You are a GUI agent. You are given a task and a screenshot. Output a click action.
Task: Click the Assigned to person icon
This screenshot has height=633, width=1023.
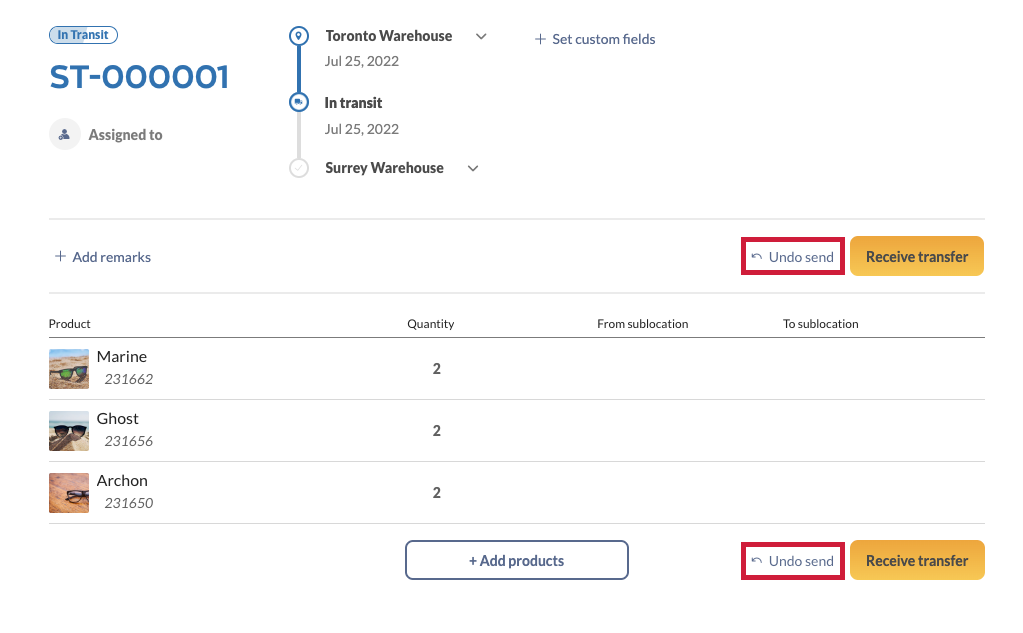pyautogui.click(x=65, y=134)
